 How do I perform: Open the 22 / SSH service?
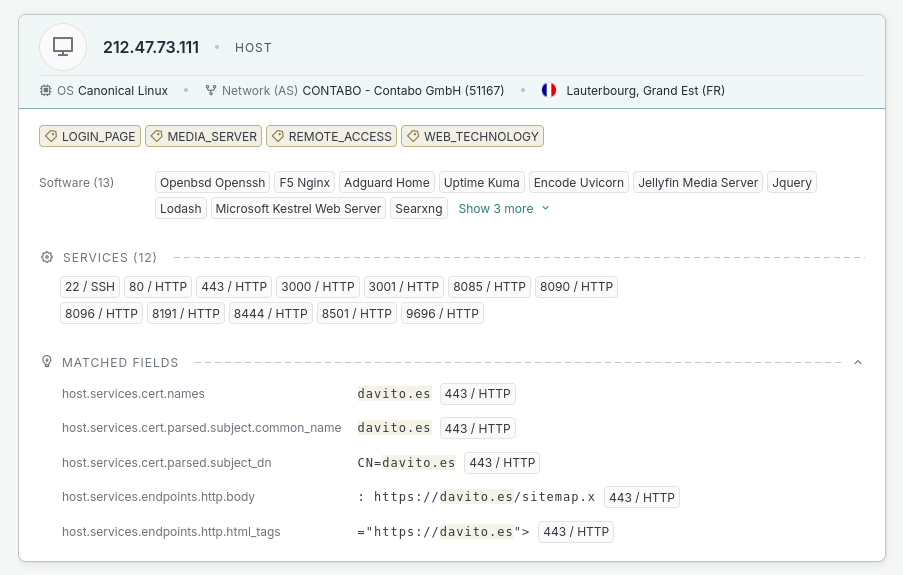[x=90, y=286]
